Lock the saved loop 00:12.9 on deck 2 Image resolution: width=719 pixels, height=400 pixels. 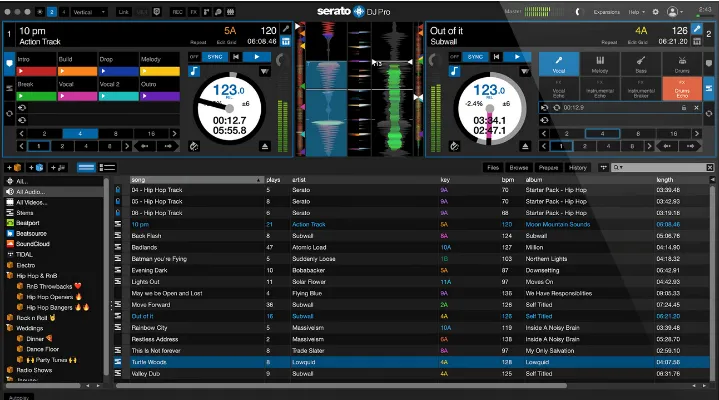point(684,108)
